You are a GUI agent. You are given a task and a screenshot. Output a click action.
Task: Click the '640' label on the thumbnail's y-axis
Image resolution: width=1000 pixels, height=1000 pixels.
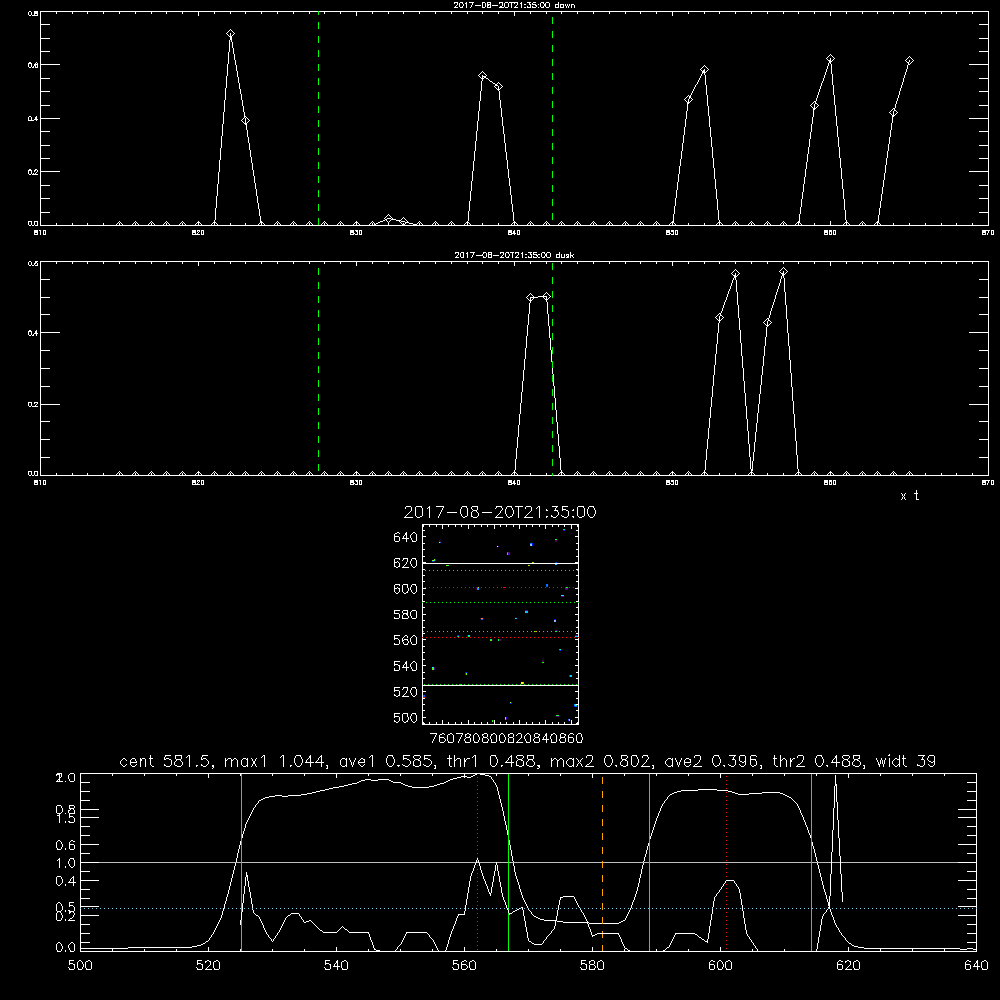point(405,538)
